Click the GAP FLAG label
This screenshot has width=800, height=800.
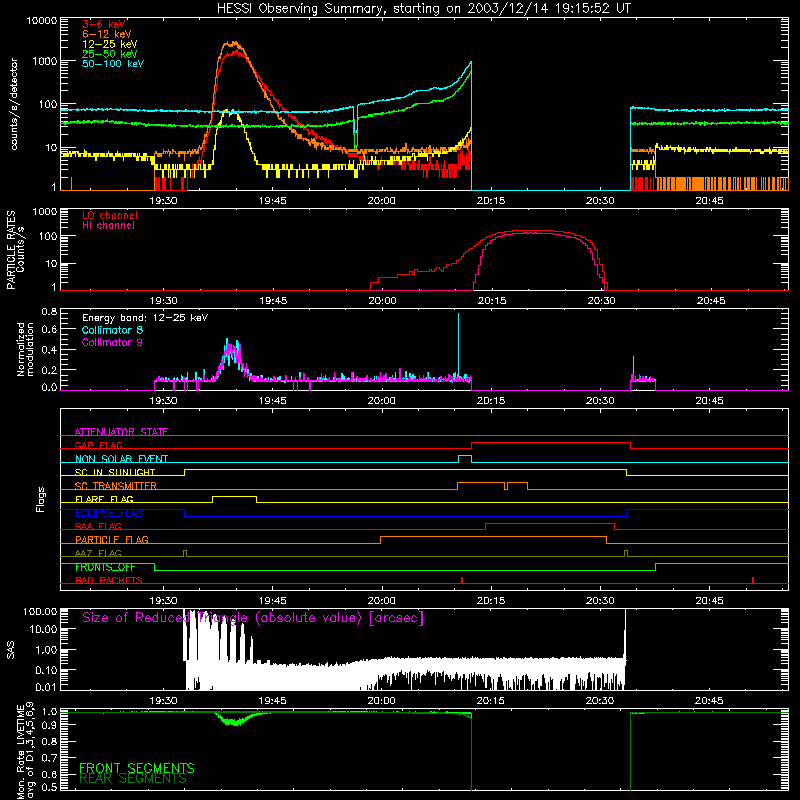tap(98, 445)
